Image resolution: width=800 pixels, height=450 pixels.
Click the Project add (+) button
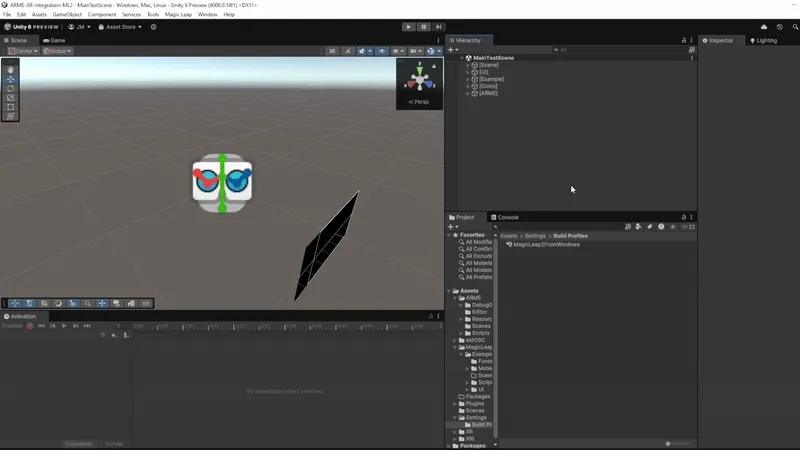coord(453,227)
